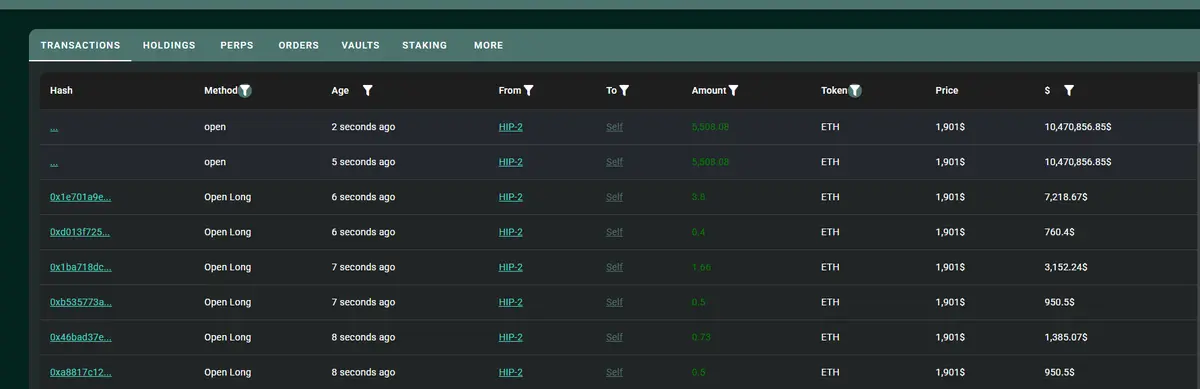1200x389 pixels.
Task: Click Open Long method in 0x1e701a9e row
Action: [227, 197]
